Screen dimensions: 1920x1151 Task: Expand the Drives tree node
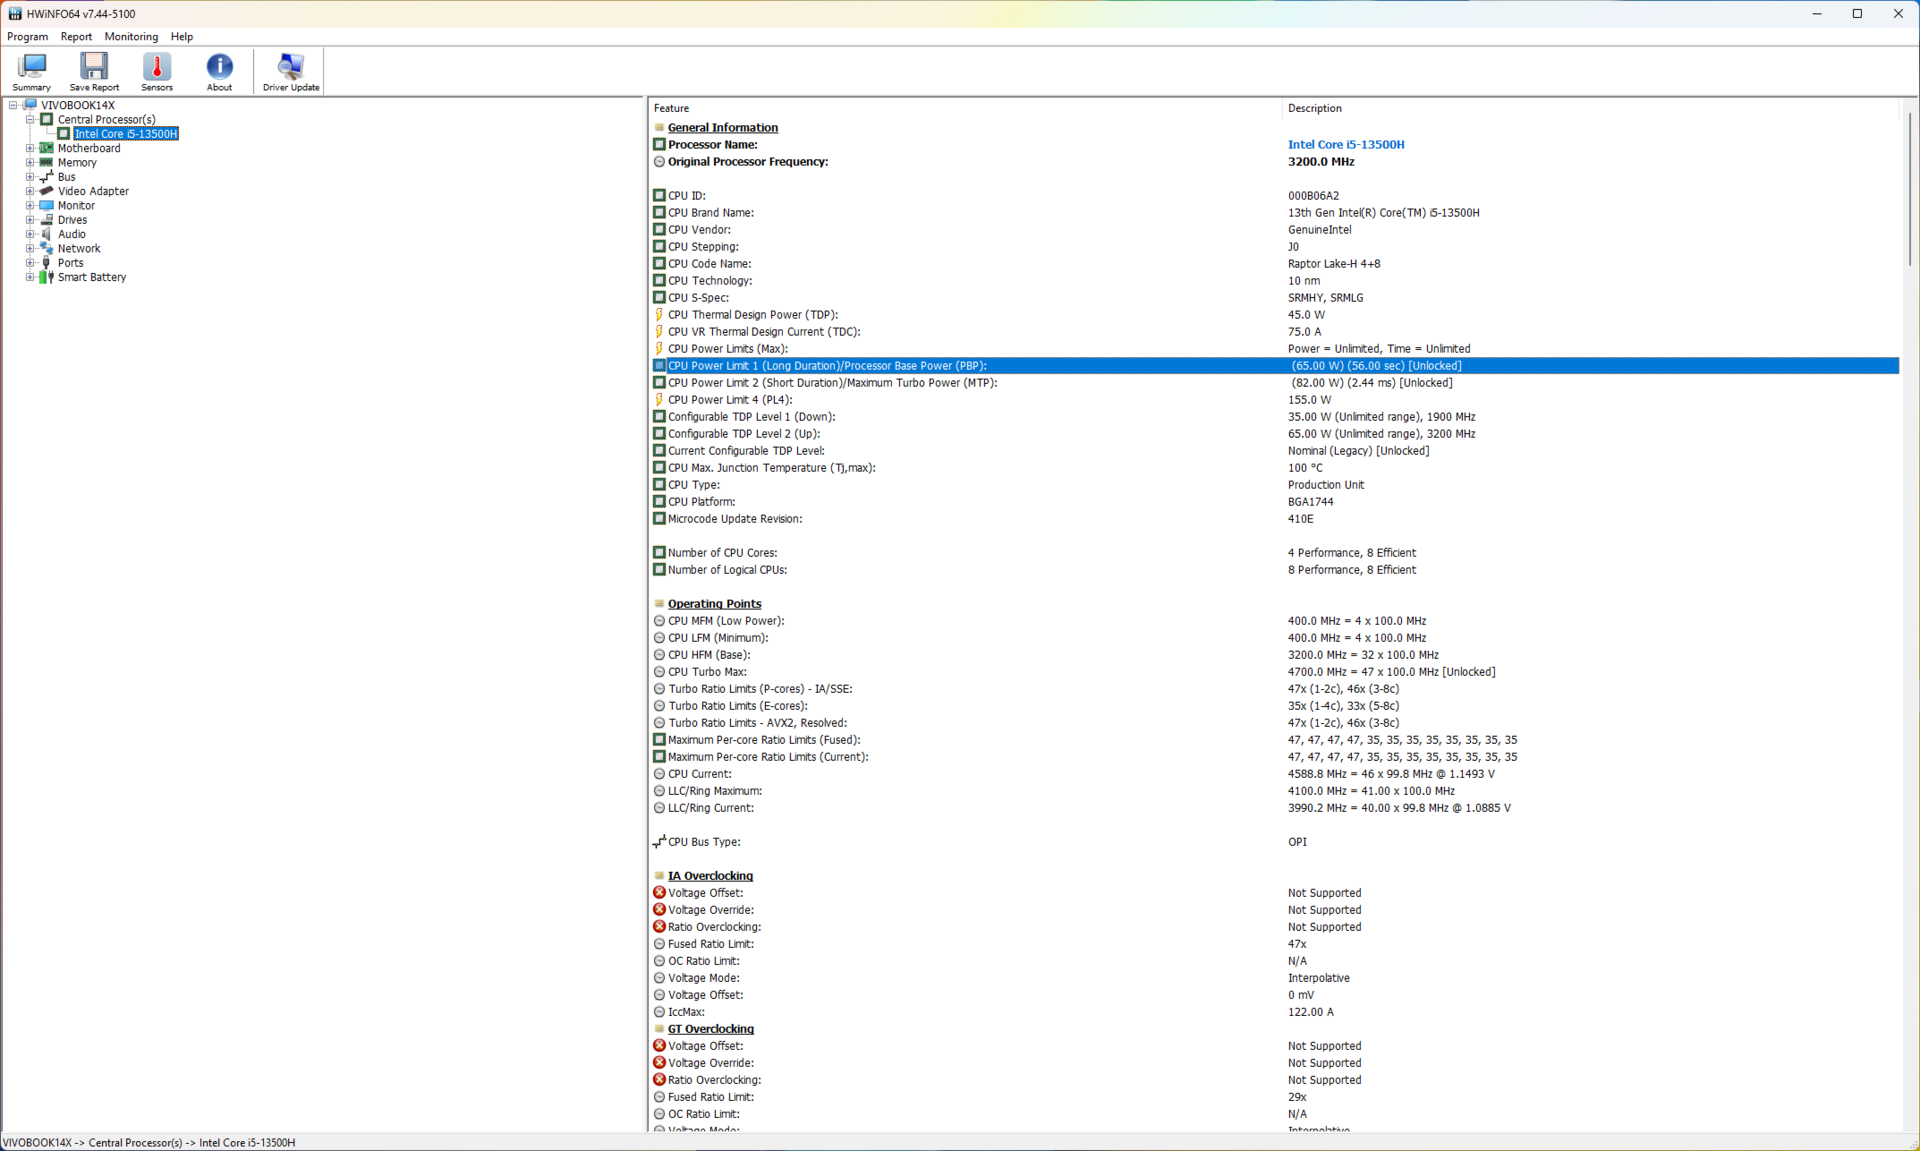click(30, 220)
